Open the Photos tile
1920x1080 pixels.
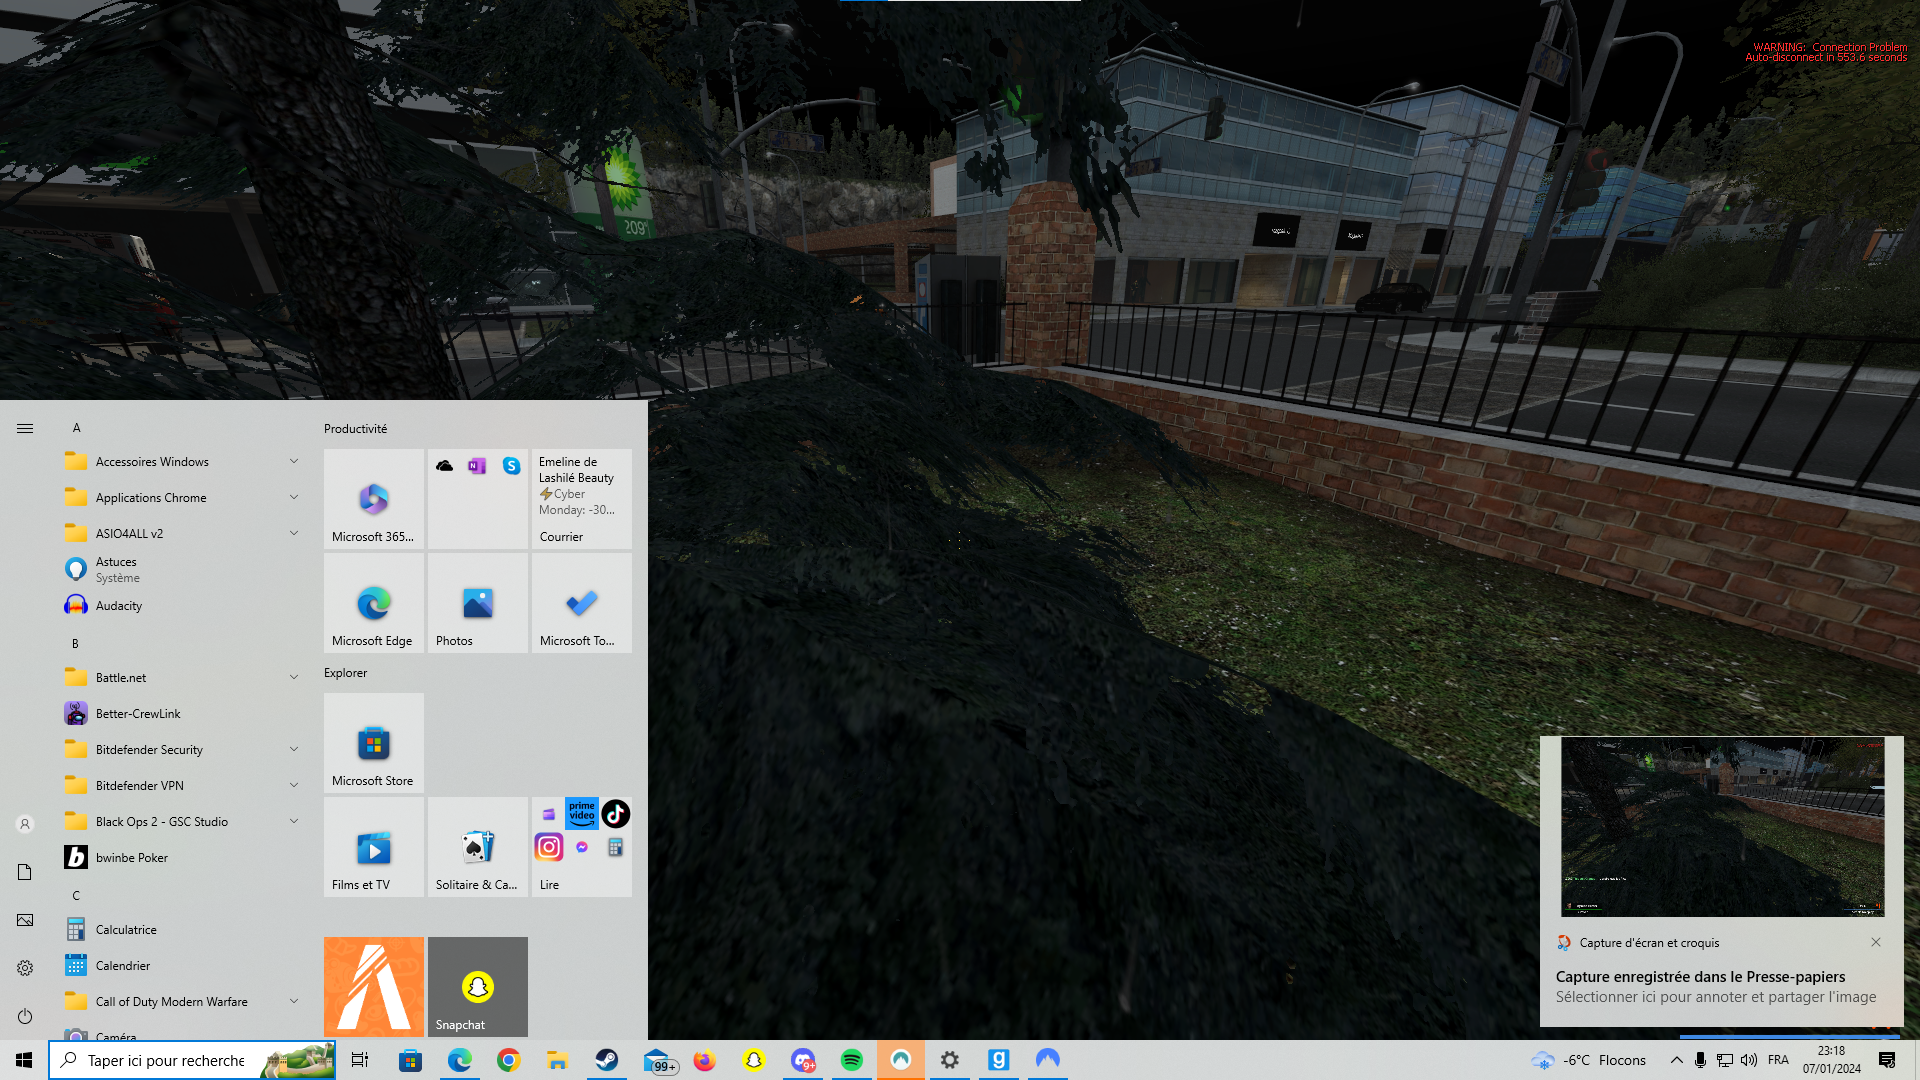pos(478,603)
